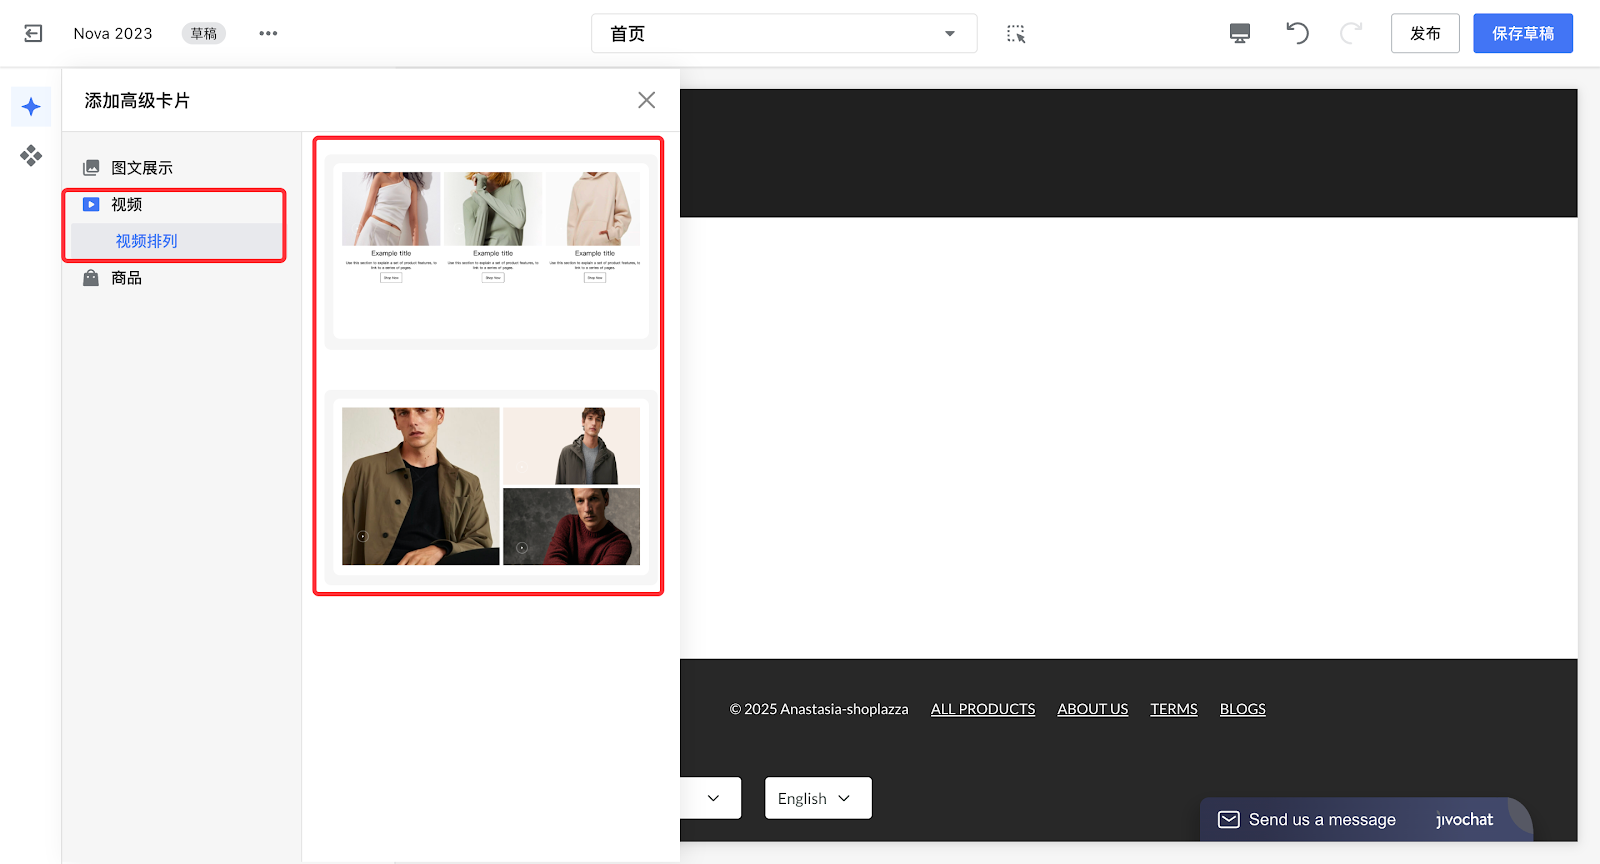Click the 保存草稿 save draft button

point(1522,34)
